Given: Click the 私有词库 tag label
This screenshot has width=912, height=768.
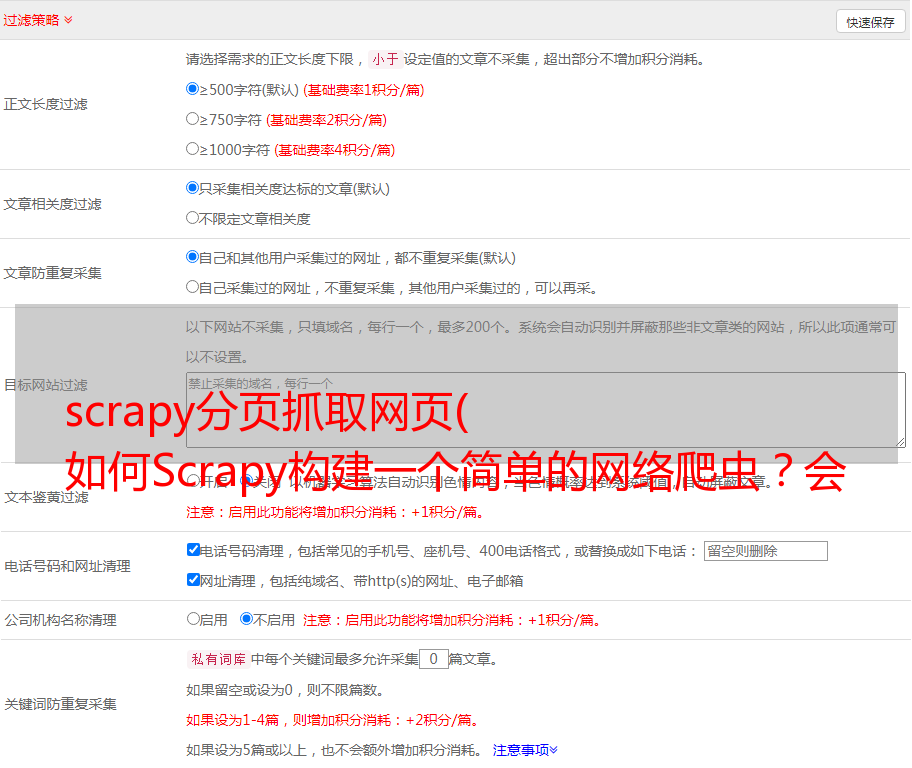Looking at the screenshot, I should point(219,659).
